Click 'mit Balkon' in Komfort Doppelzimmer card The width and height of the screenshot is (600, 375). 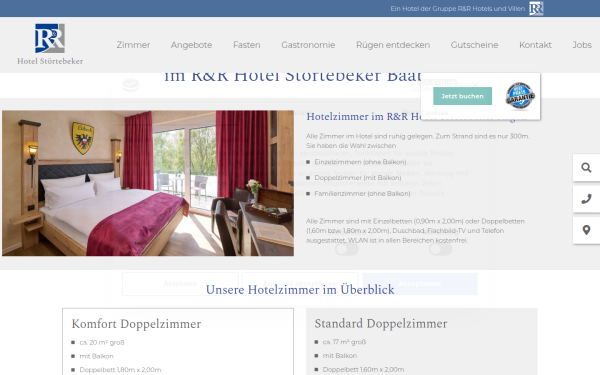[96, 356]
